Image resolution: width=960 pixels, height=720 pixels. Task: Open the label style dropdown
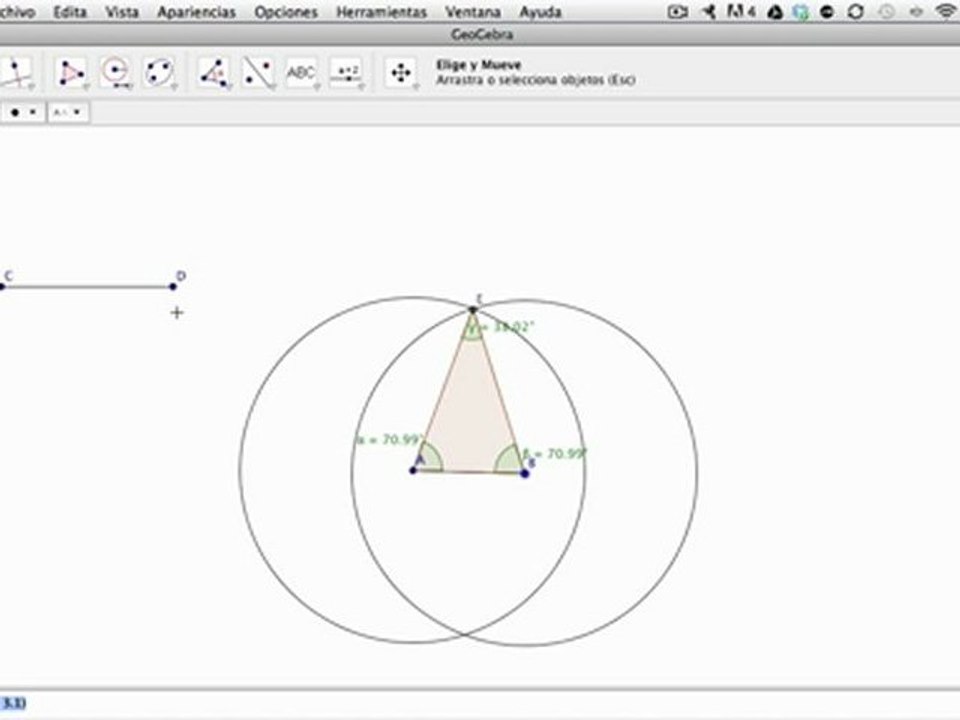(68, 112)
